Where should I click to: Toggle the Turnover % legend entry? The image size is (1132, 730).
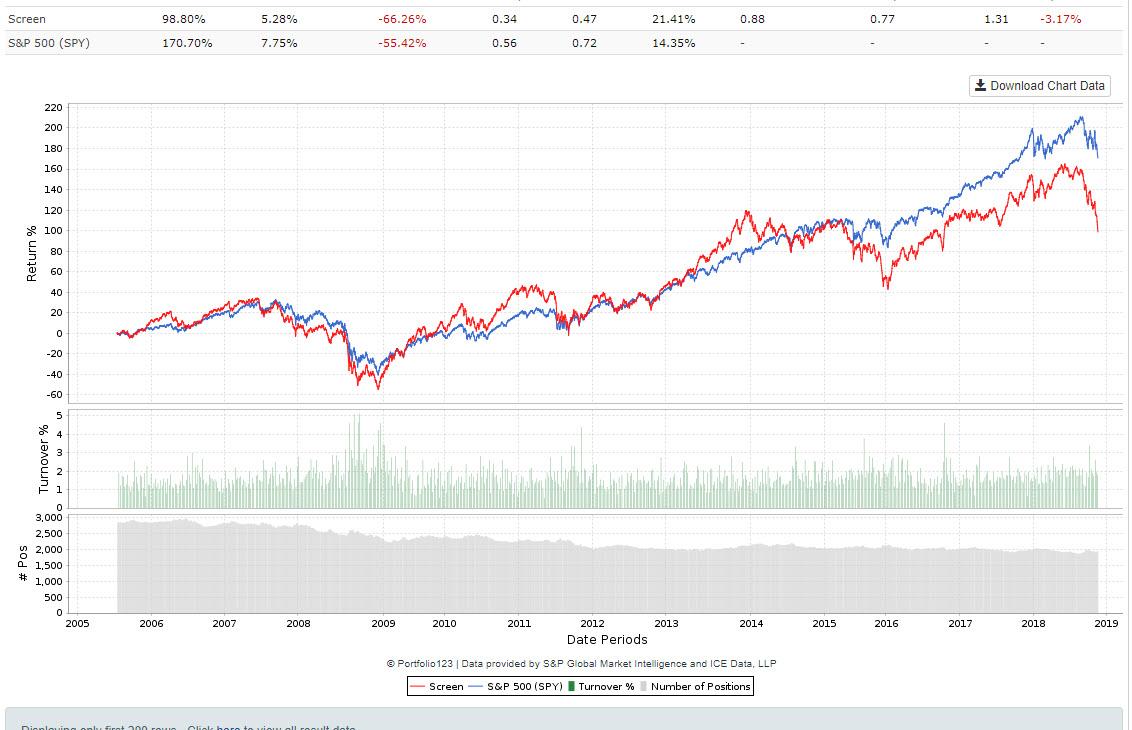click(x=601, y=687)
